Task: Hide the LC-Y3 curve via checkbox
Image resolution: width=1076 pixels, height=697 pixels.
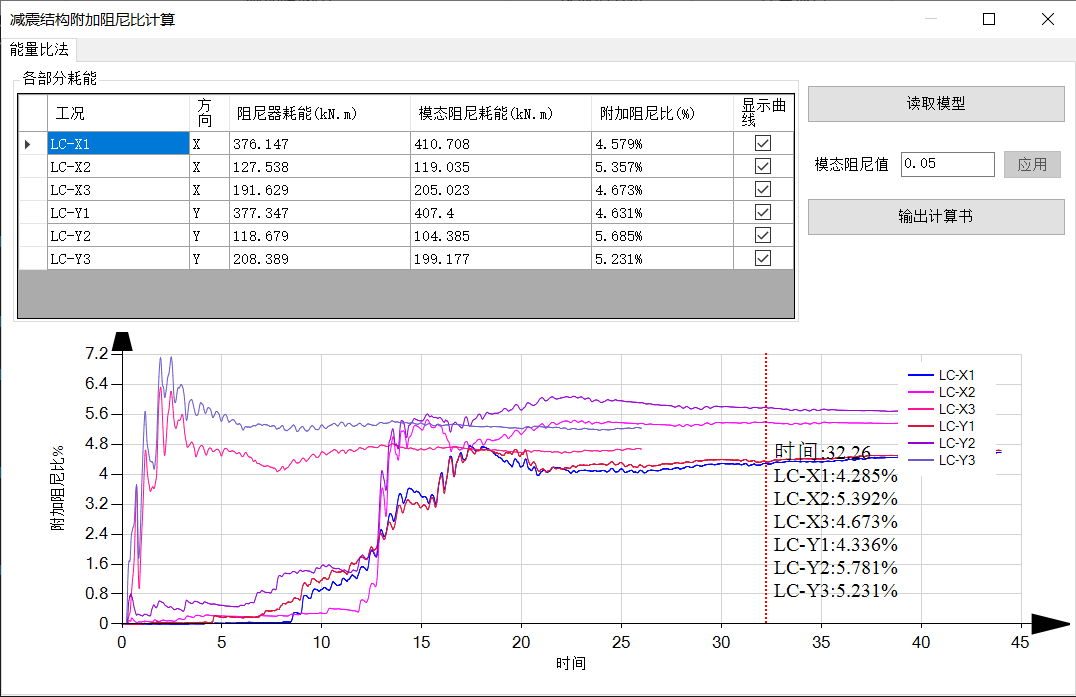Action: tap(763, 258)
